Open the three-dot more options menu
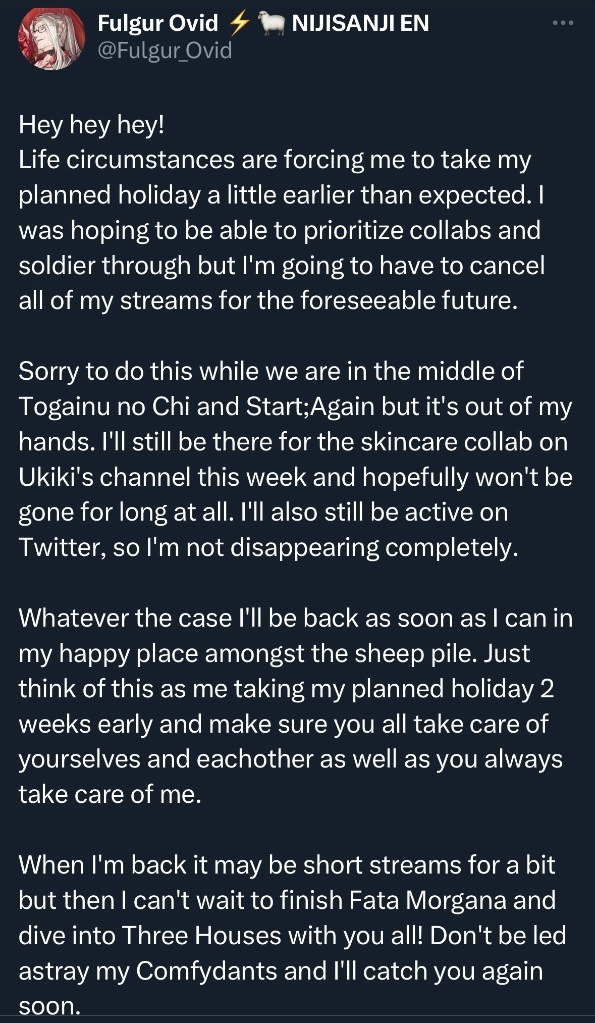Viewport: 595px width, 1023px height. click(x=562, y=23)
